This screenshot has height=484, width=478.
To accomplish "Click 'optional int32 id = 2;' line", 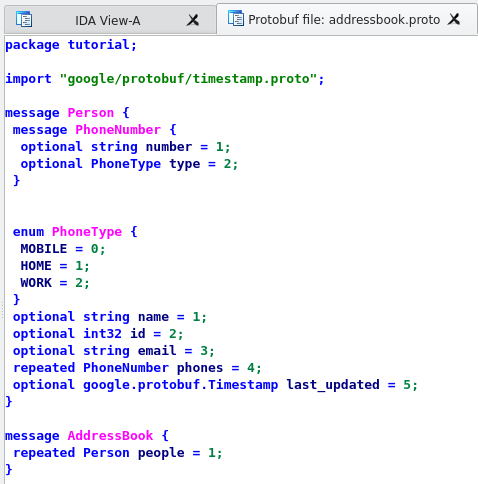I will coord(98,334).
